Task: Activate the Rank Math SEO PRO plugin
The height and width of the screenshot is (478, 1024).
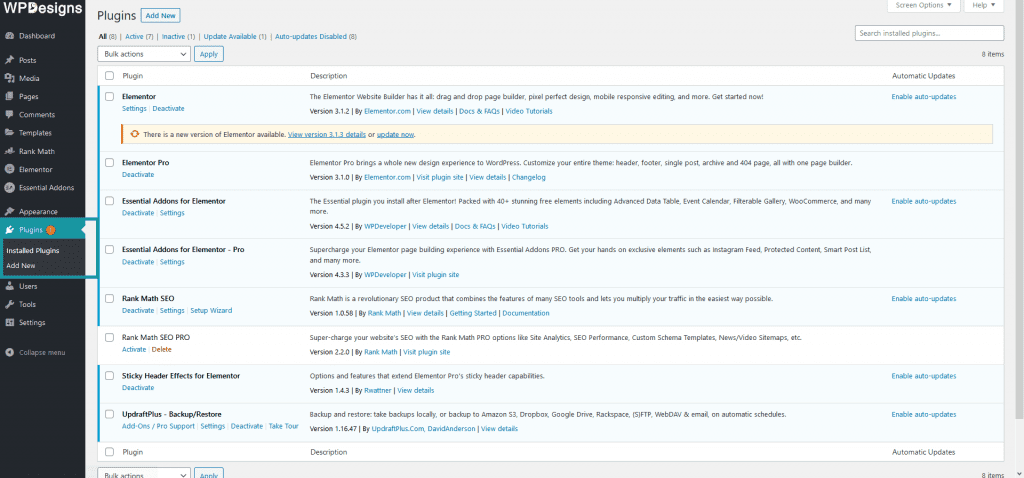Action: (x=133, y=350)
